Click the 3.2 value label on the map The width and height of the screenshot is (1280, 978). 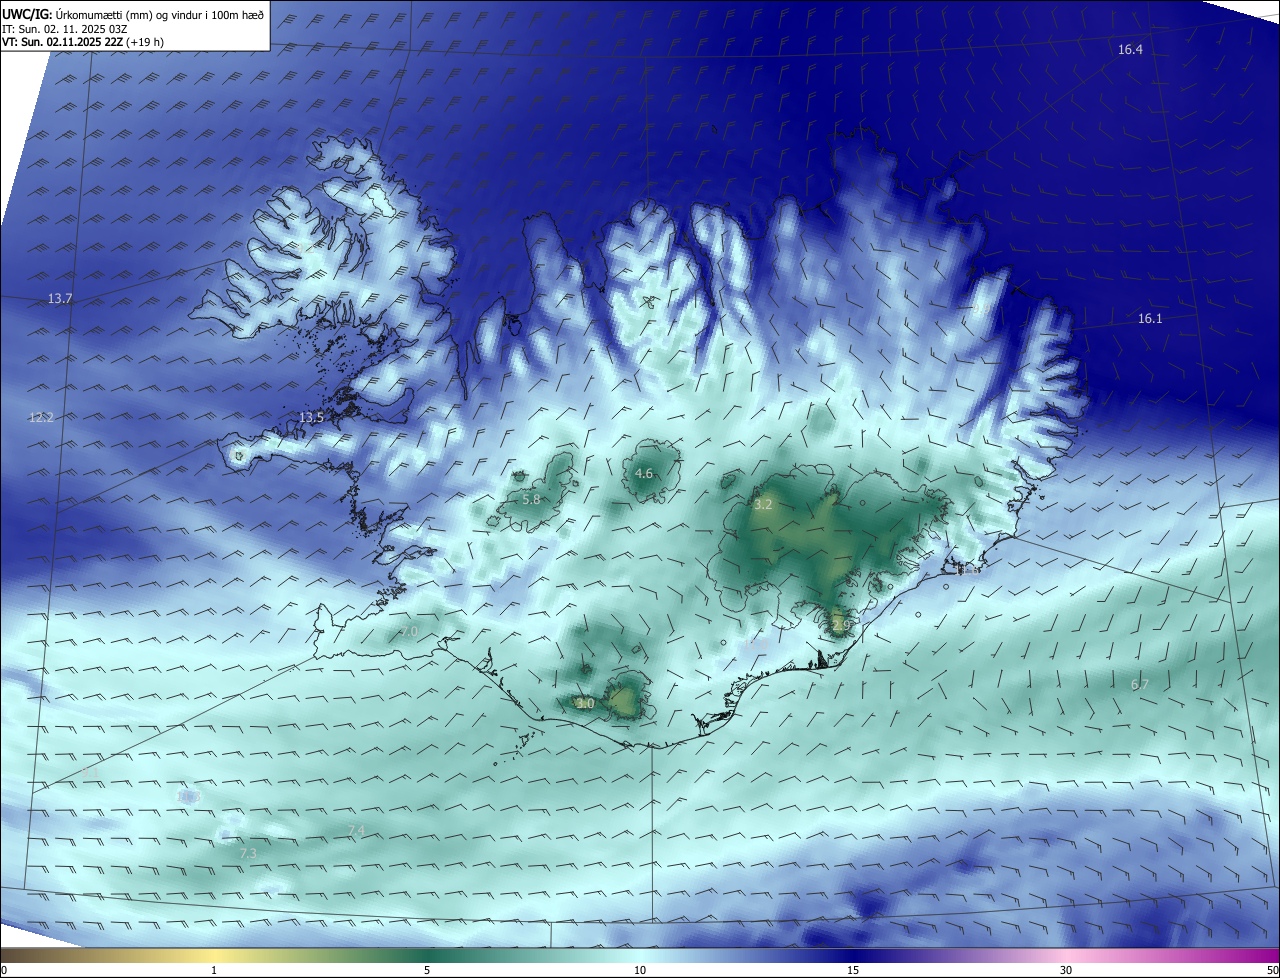pyautogui.click(x=763, y=505)
